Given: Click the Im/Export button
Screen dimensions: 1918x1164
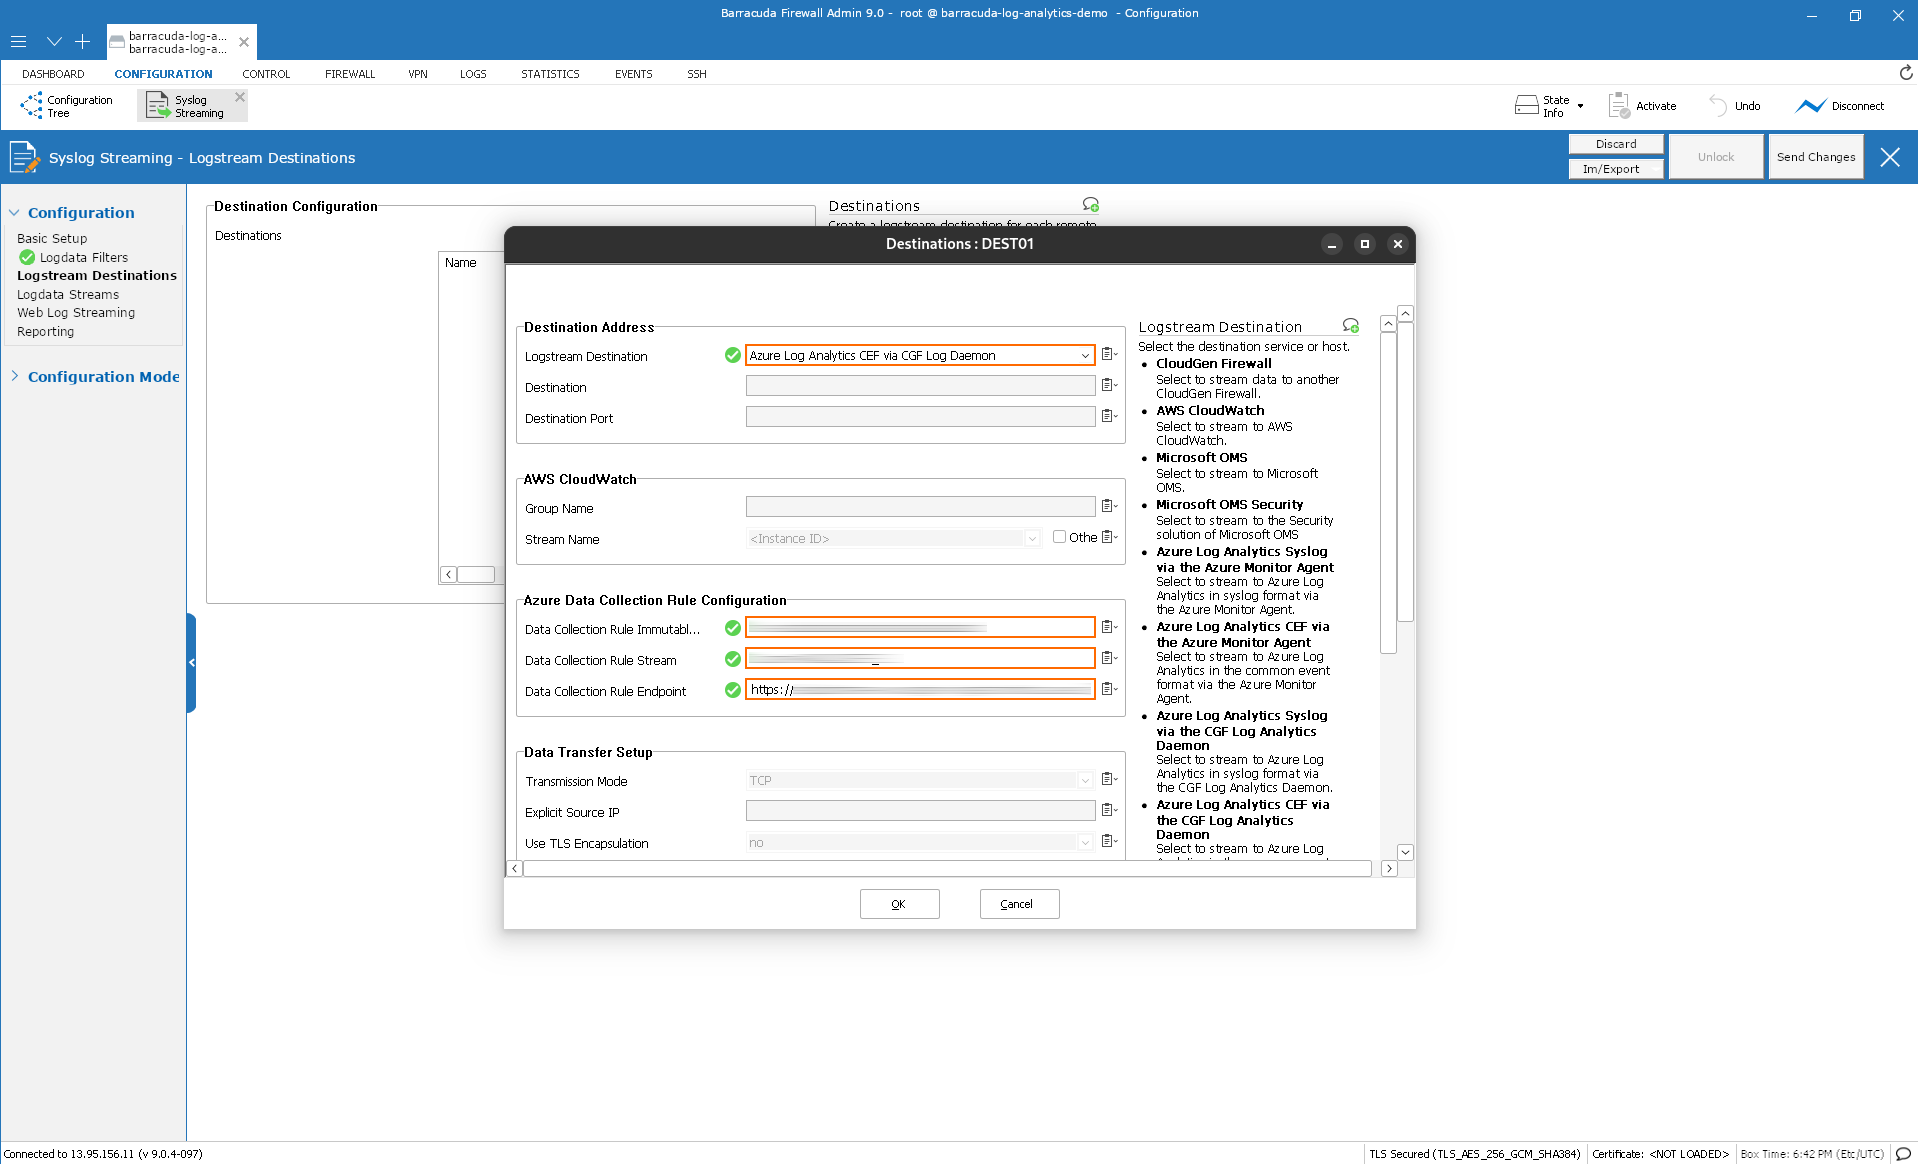Looking at the screenshot, I should click(1616, 169).
